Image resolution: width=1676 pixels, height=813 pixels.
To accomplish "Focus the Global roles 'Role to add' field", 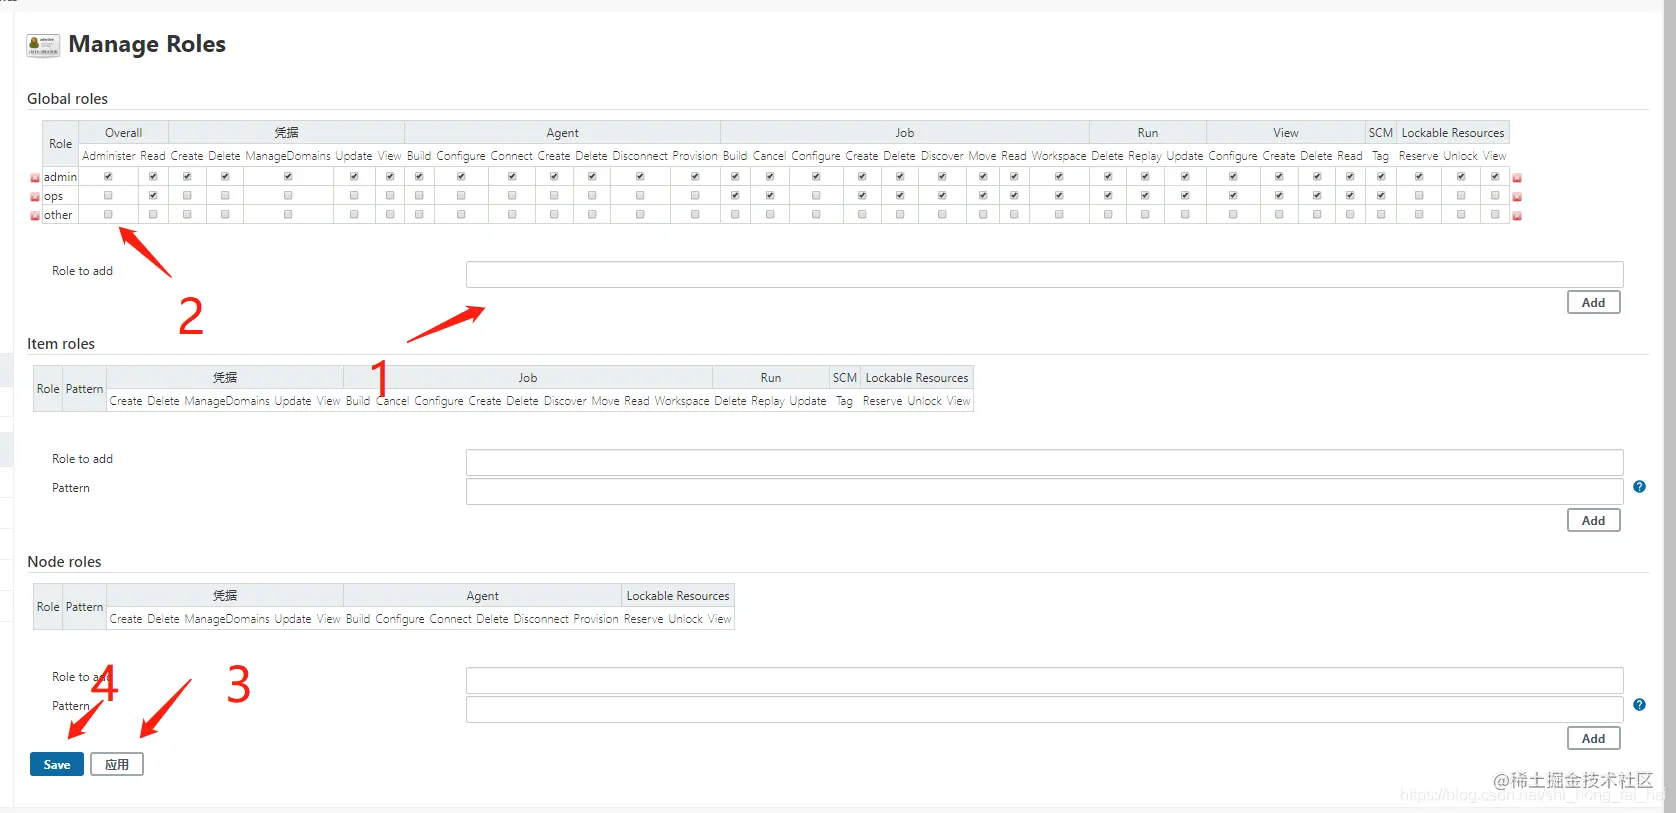I will [1044, 275].
